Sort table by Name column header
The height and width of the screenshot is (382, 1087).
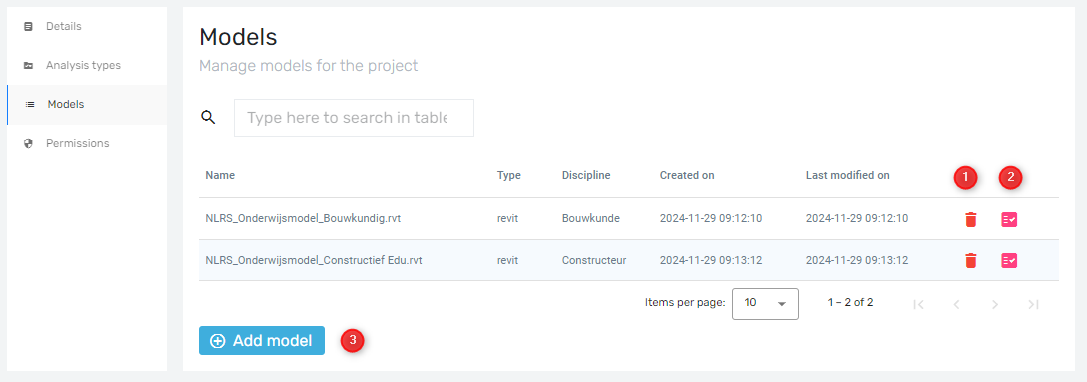(x=220, y=175)
